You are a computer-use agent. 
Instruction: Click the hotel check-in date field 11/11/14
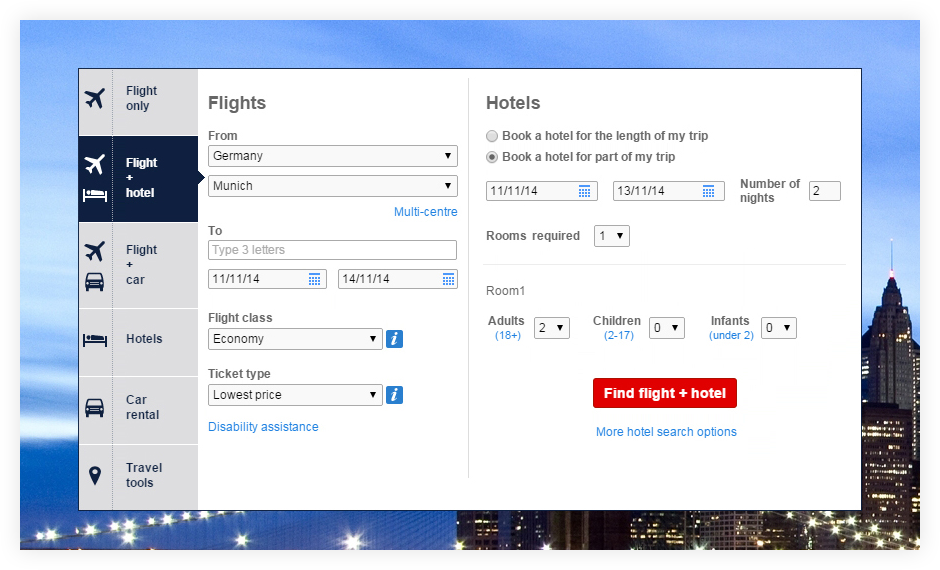coord(542,191)
